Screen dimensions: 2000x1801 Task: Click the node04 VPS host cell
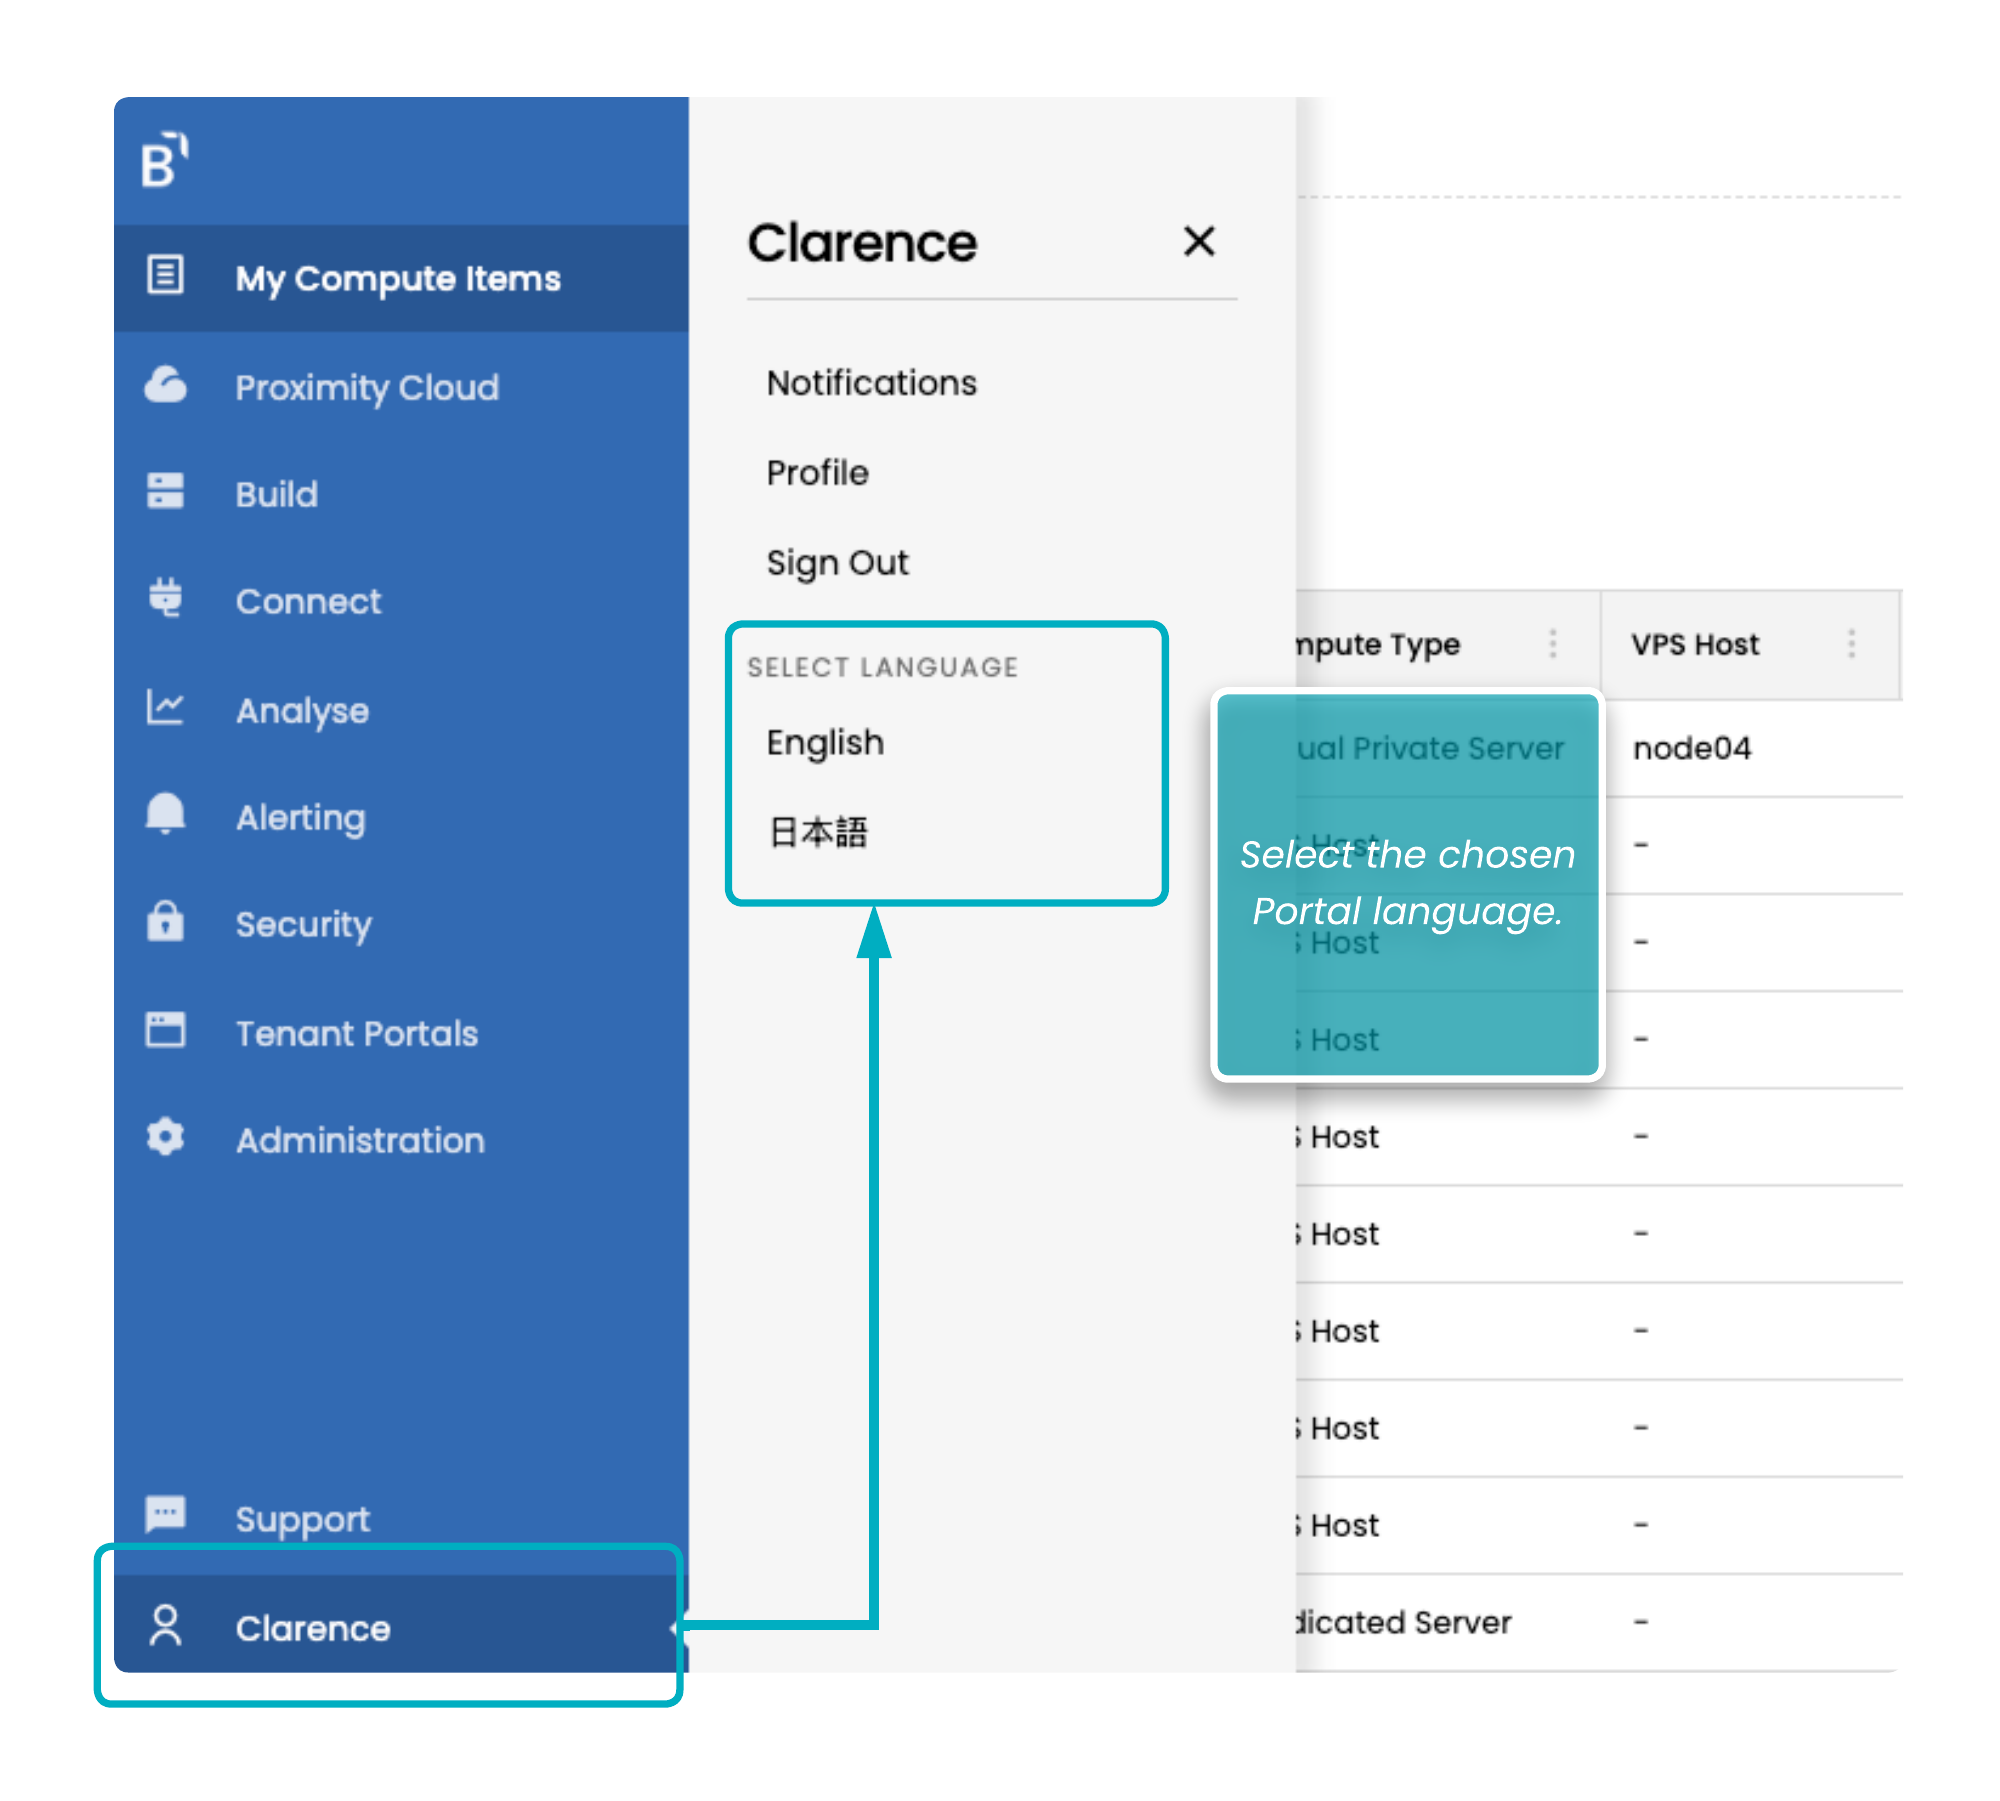click(1692, 748)
